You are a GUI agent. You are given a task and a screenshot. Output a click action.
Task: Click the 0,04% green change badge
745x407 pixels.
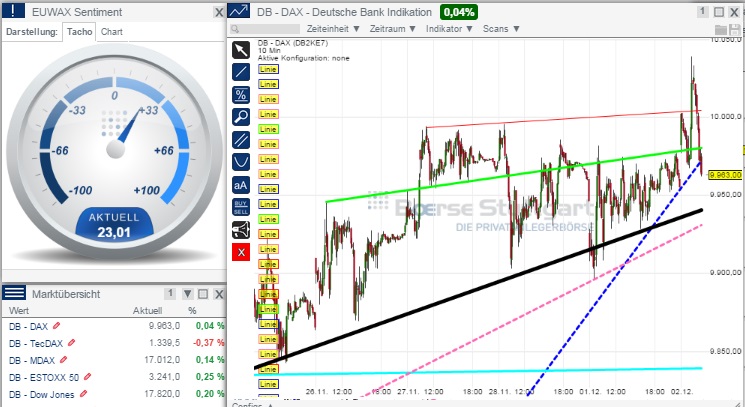click(458, 12)
